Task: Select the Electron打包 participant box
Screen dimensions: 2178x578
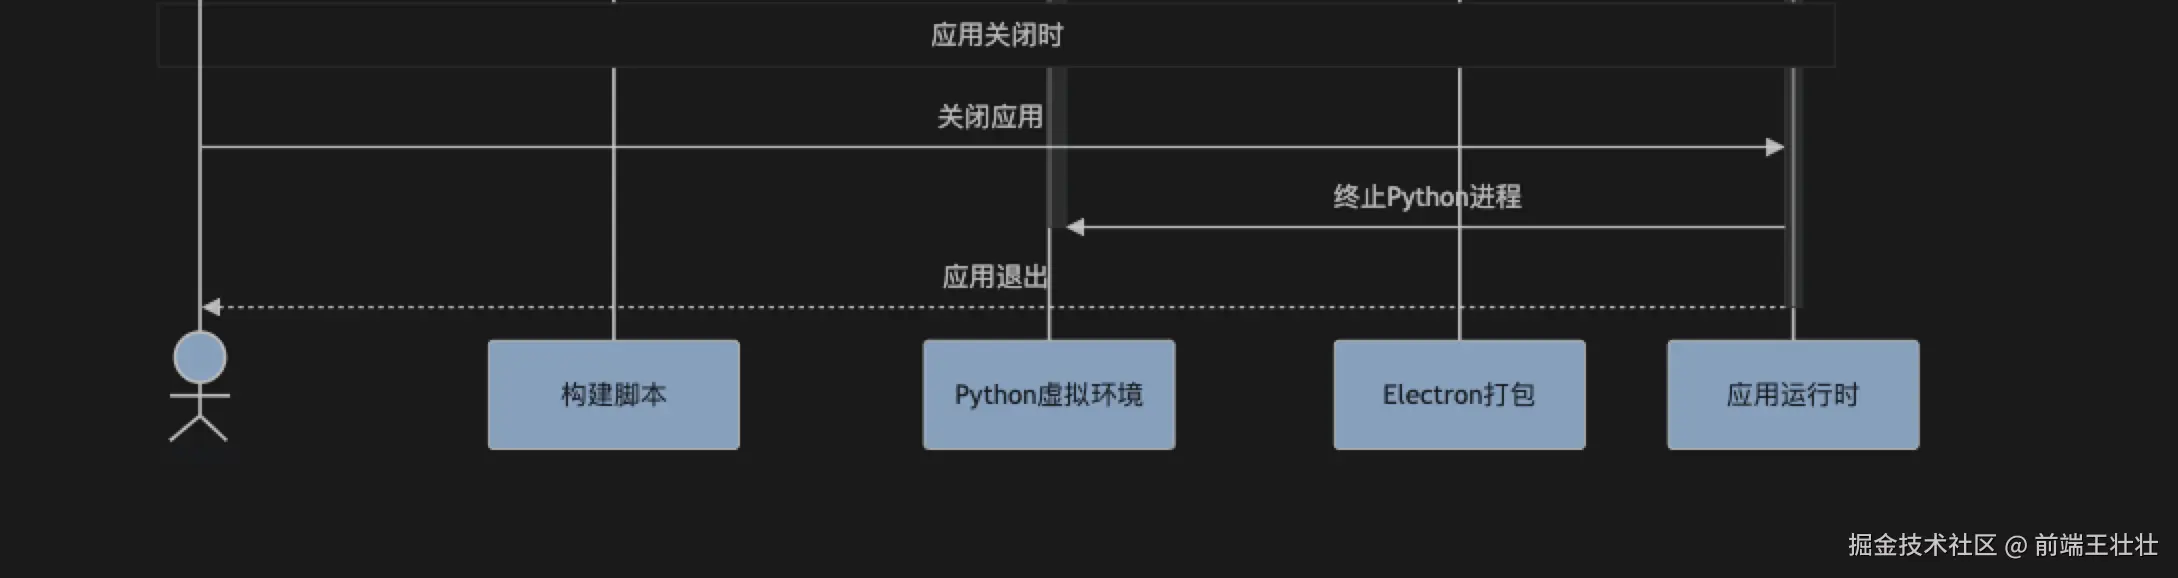Action: tap(1459, 395)
